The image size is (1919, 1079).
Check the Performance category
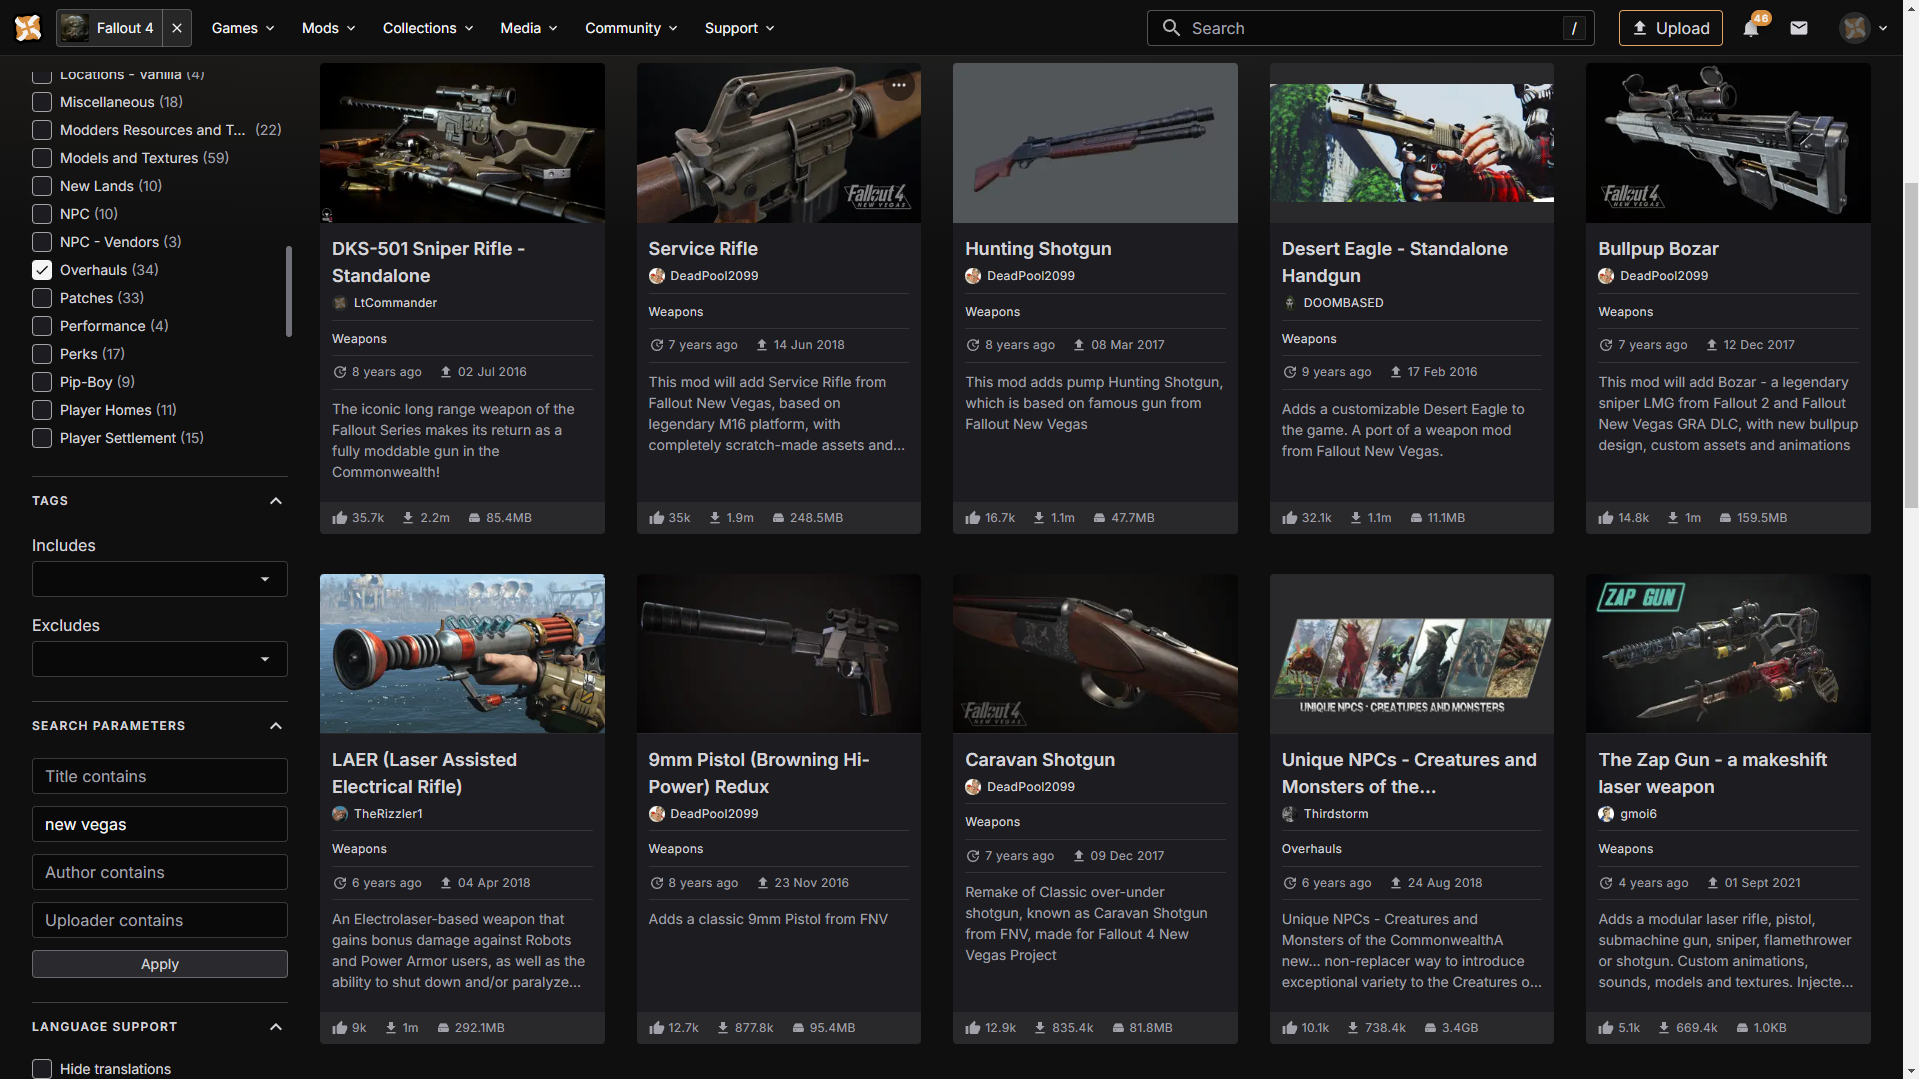42,326
